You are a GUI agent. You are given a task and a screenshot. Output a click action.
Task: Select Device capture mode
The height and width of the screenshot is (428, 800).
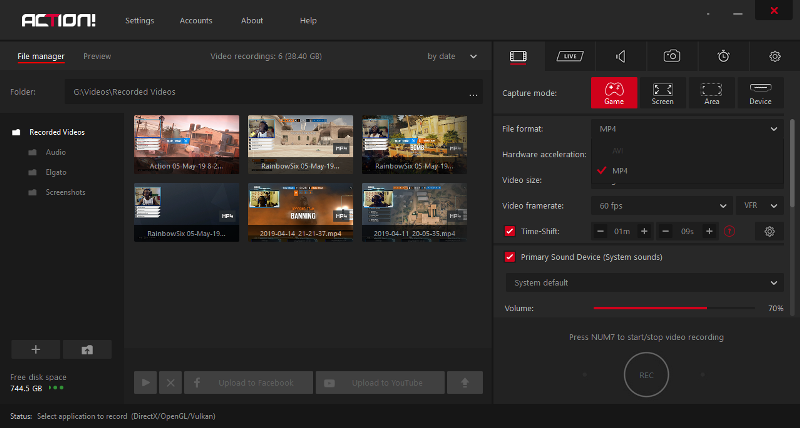coord(760,93)
